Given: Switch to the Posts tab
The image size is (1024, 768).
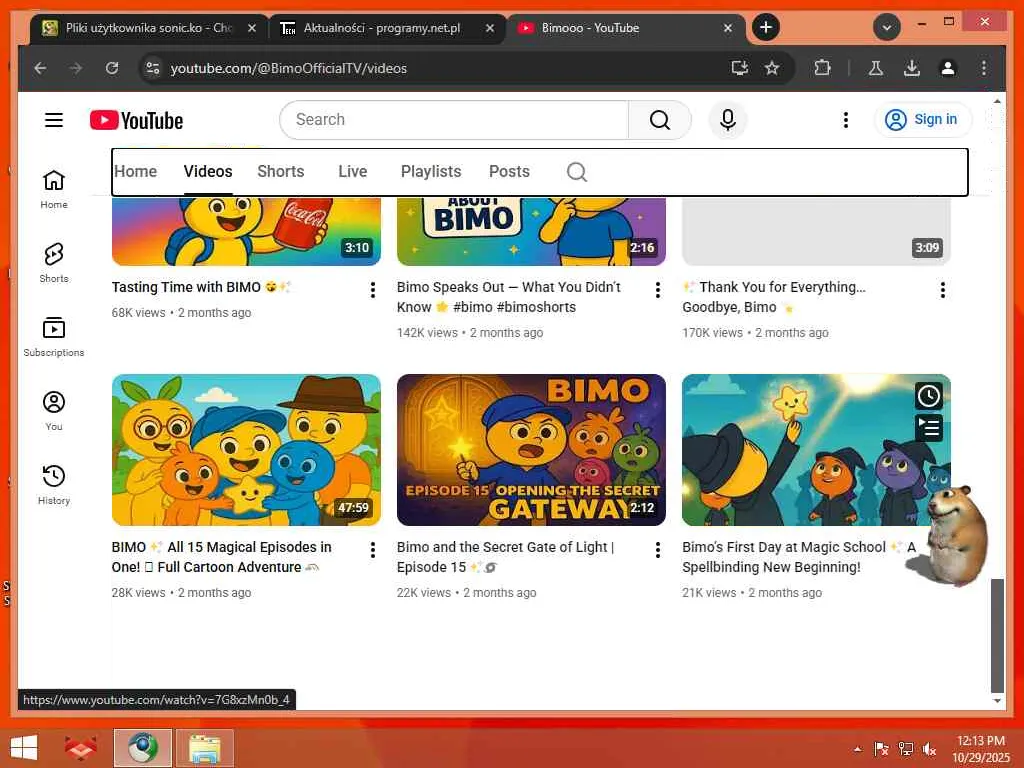Looking at the screenshot, I should tap(509, 172).
